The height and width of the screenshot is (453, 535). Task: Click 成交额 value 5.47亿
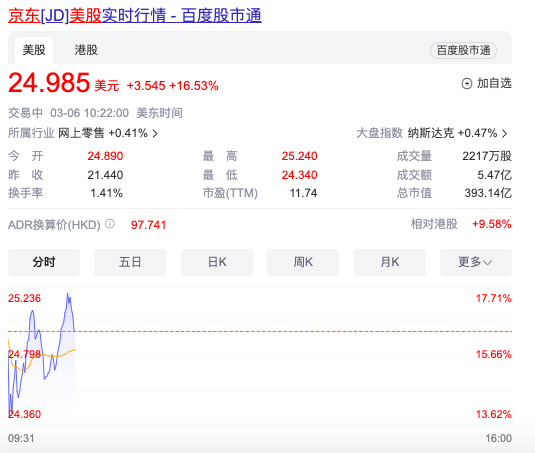pos(494,175)
